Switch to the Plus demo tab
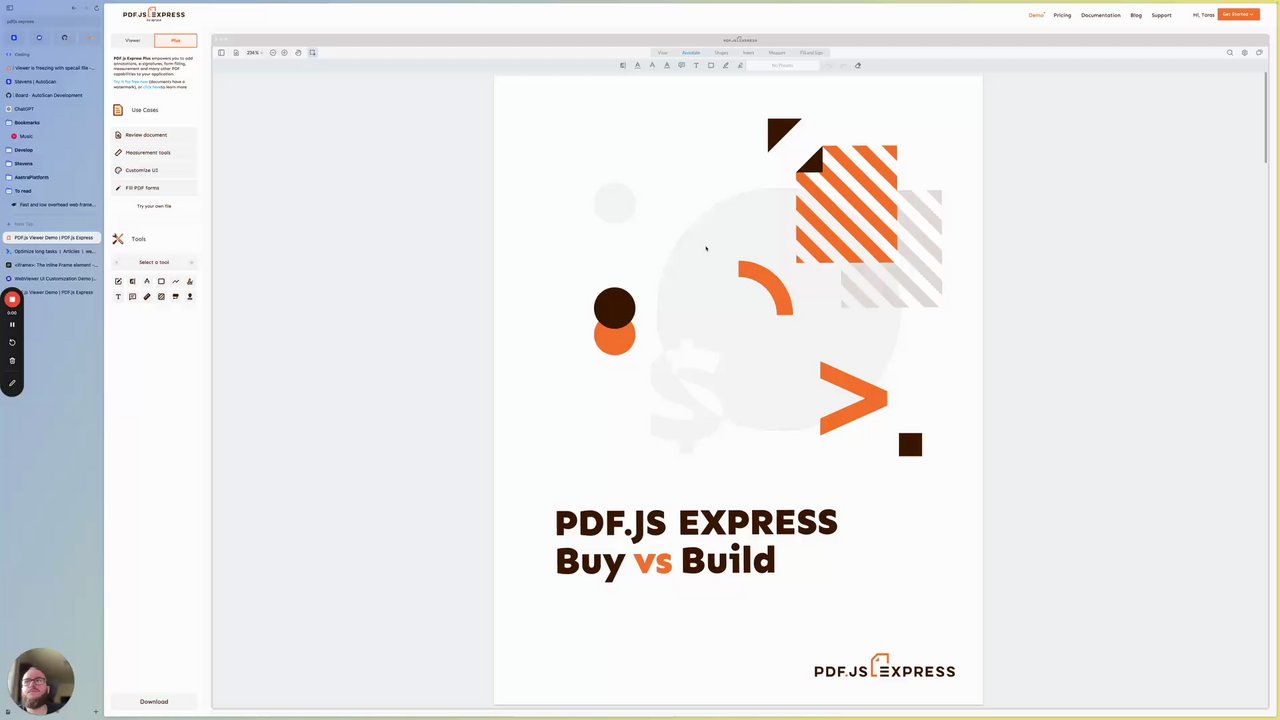Image resolution: width=1280 pixels, height=720 pixels. coord(175,41)
